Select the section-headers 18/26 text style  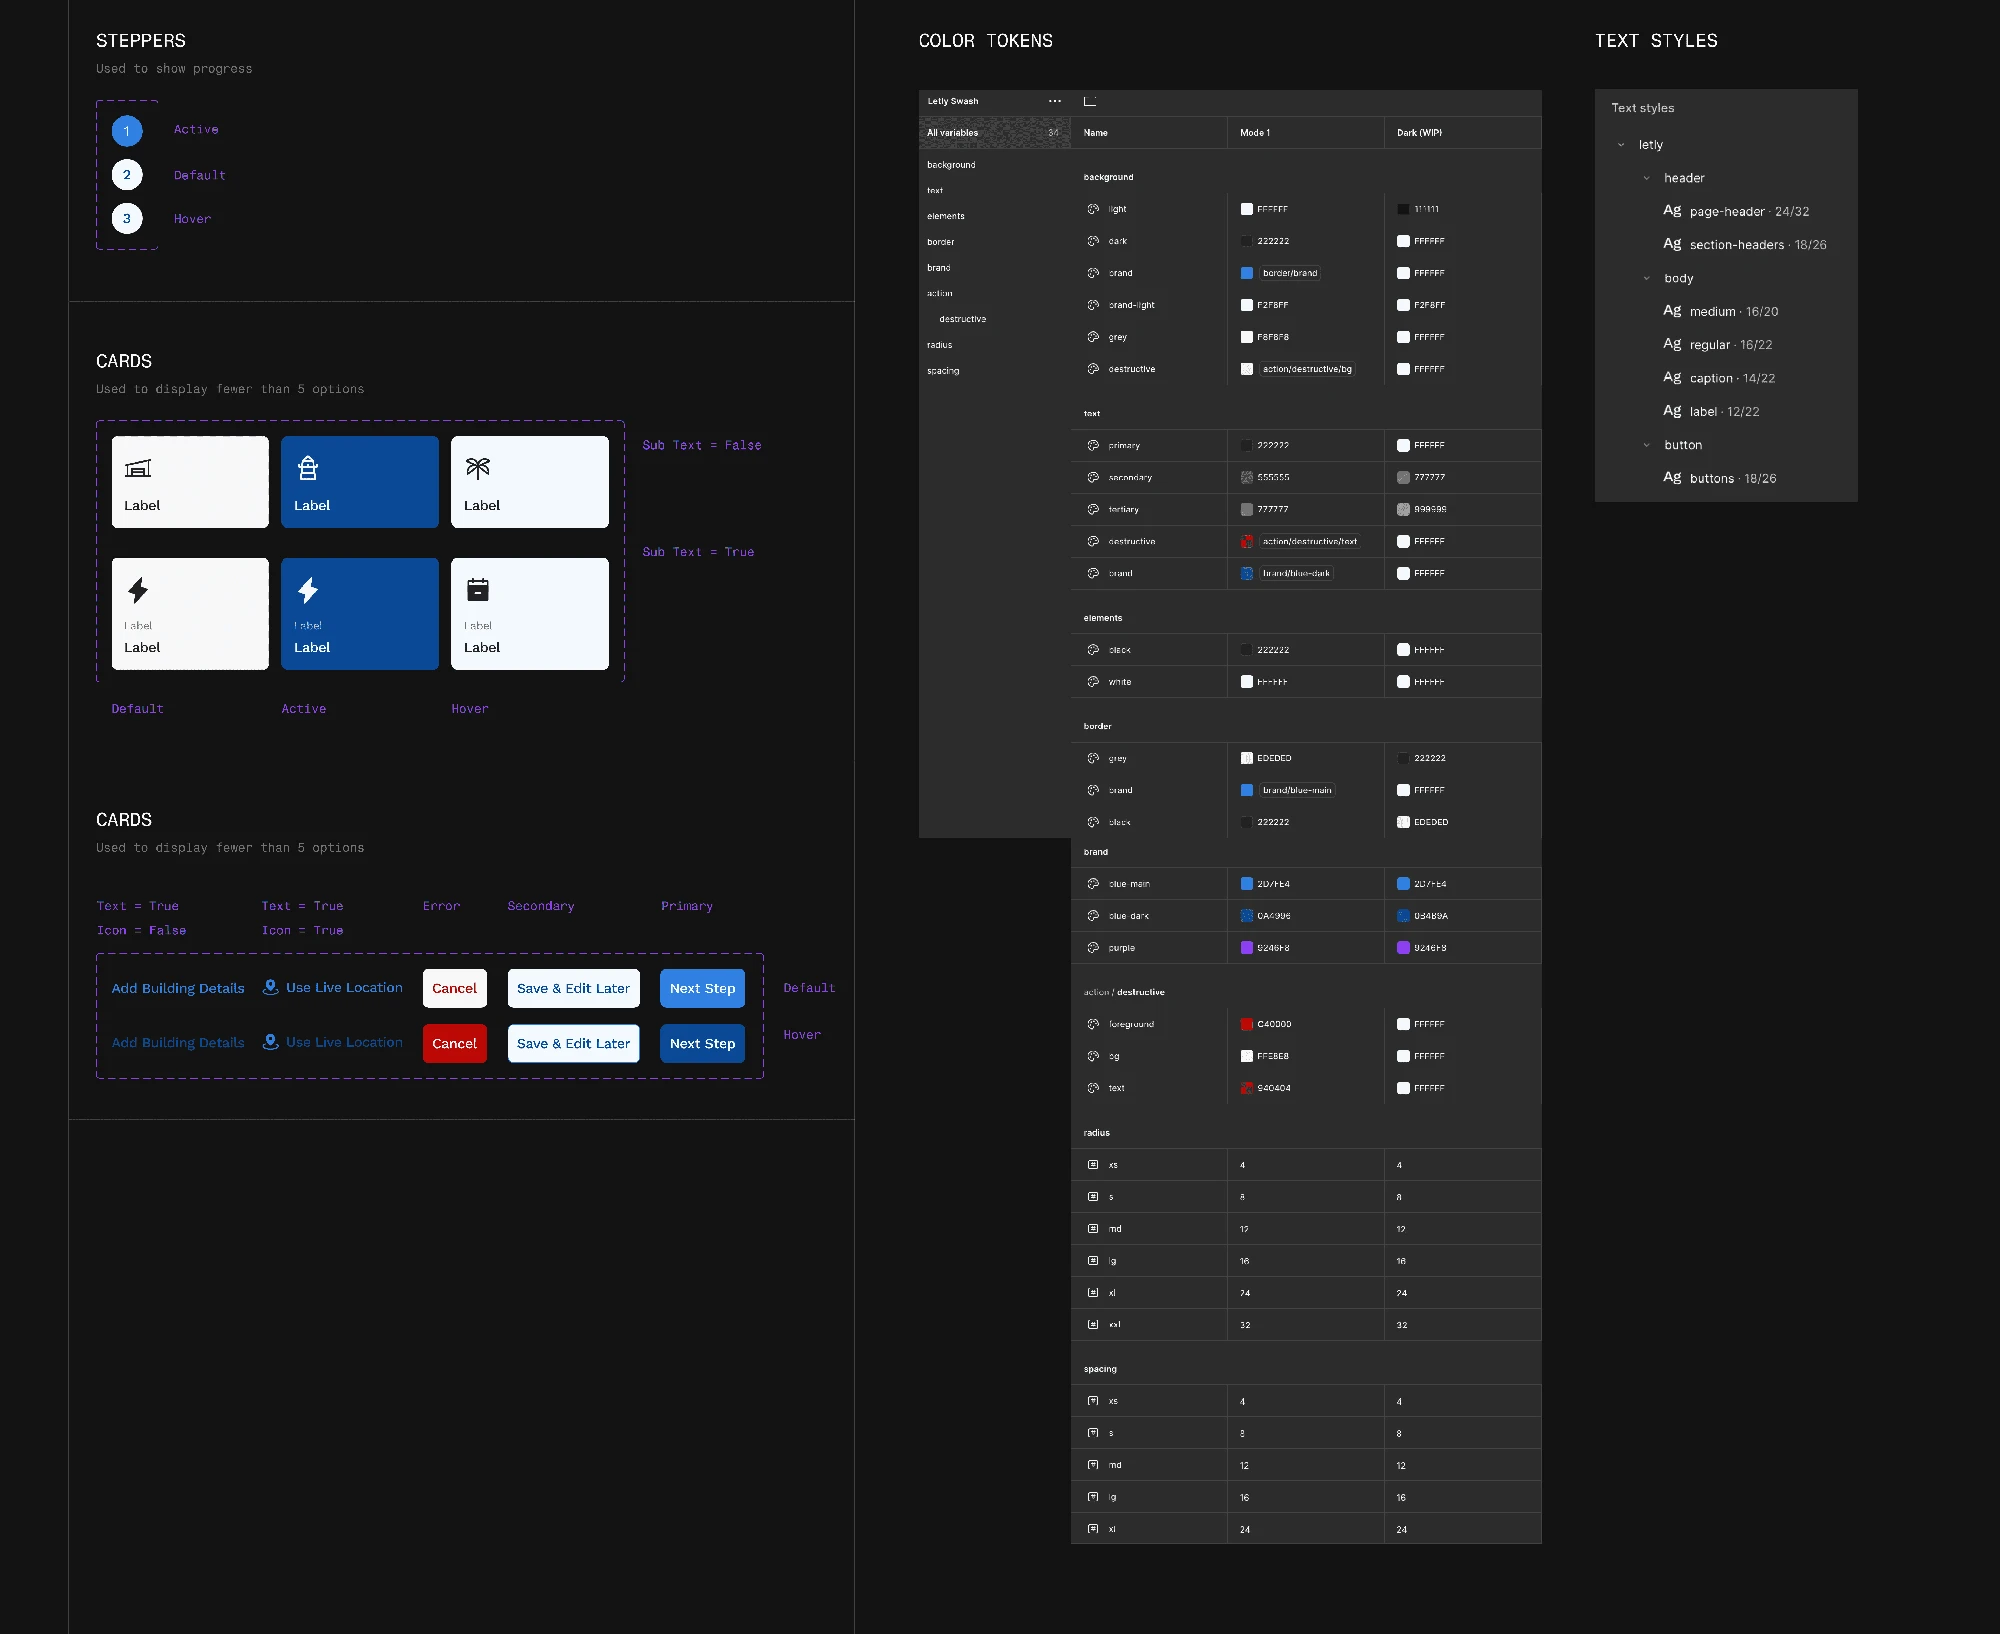(x=1744, y=244)
